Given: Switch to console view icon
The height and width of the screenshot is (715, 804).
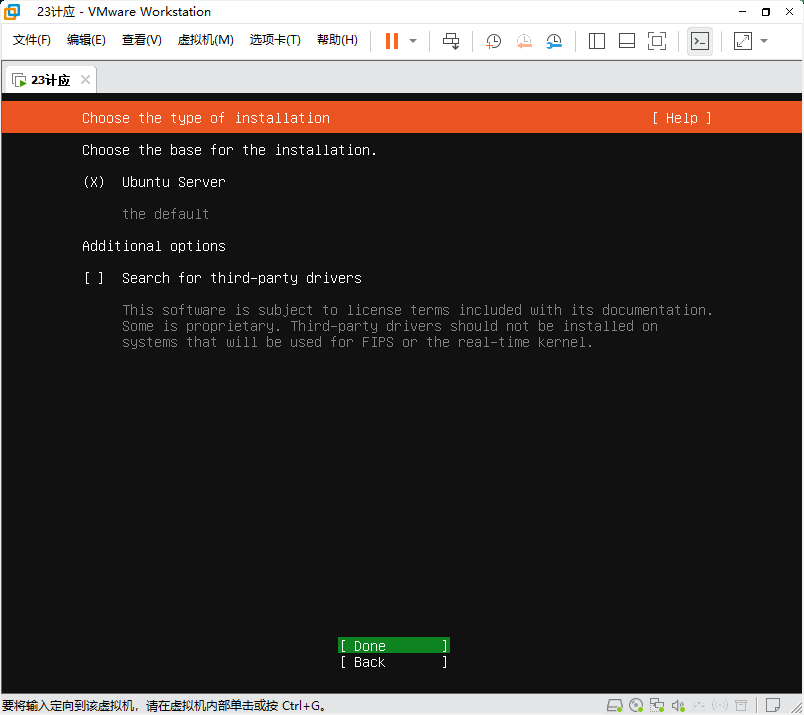Looking at the screenshot, I should (700, 41).
